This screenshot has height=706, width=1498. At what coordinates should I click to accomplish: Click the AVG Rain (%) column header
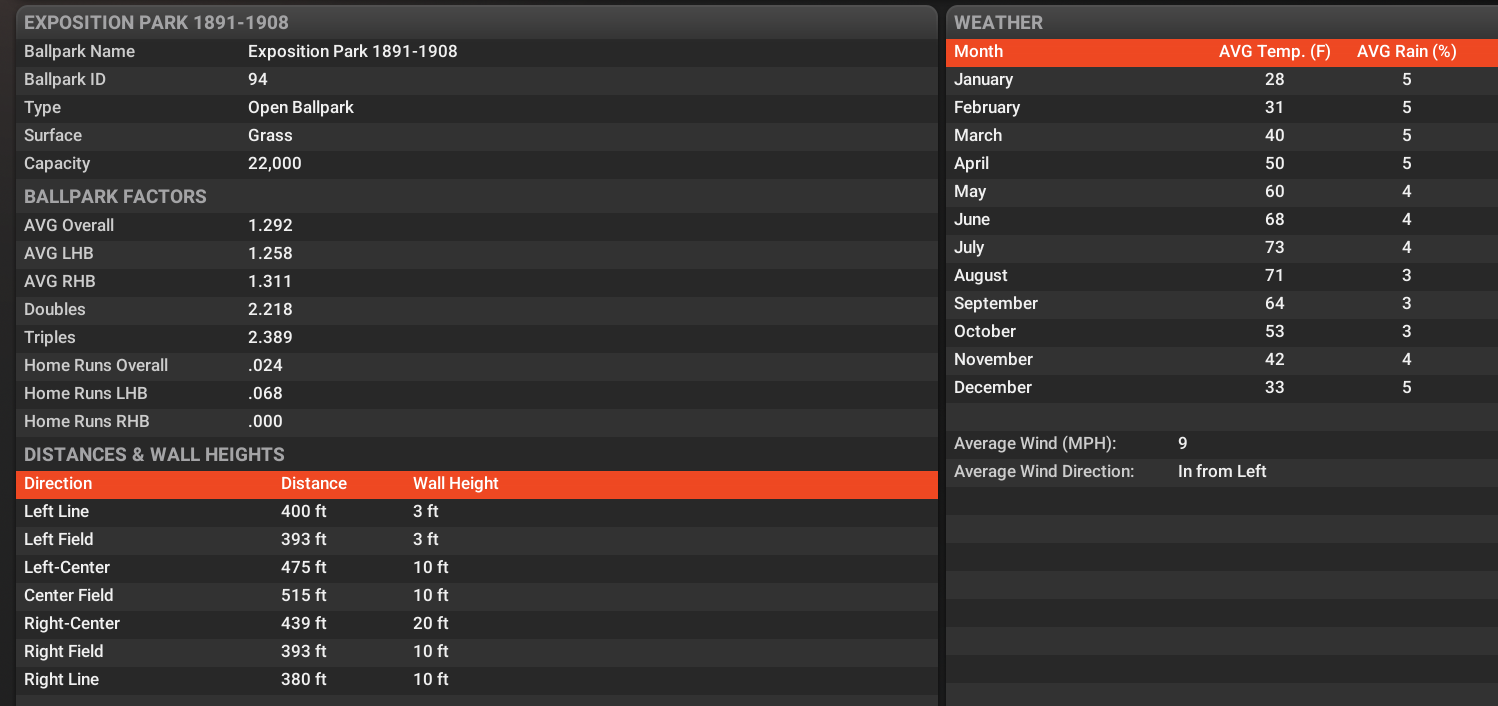[1406, 52]
